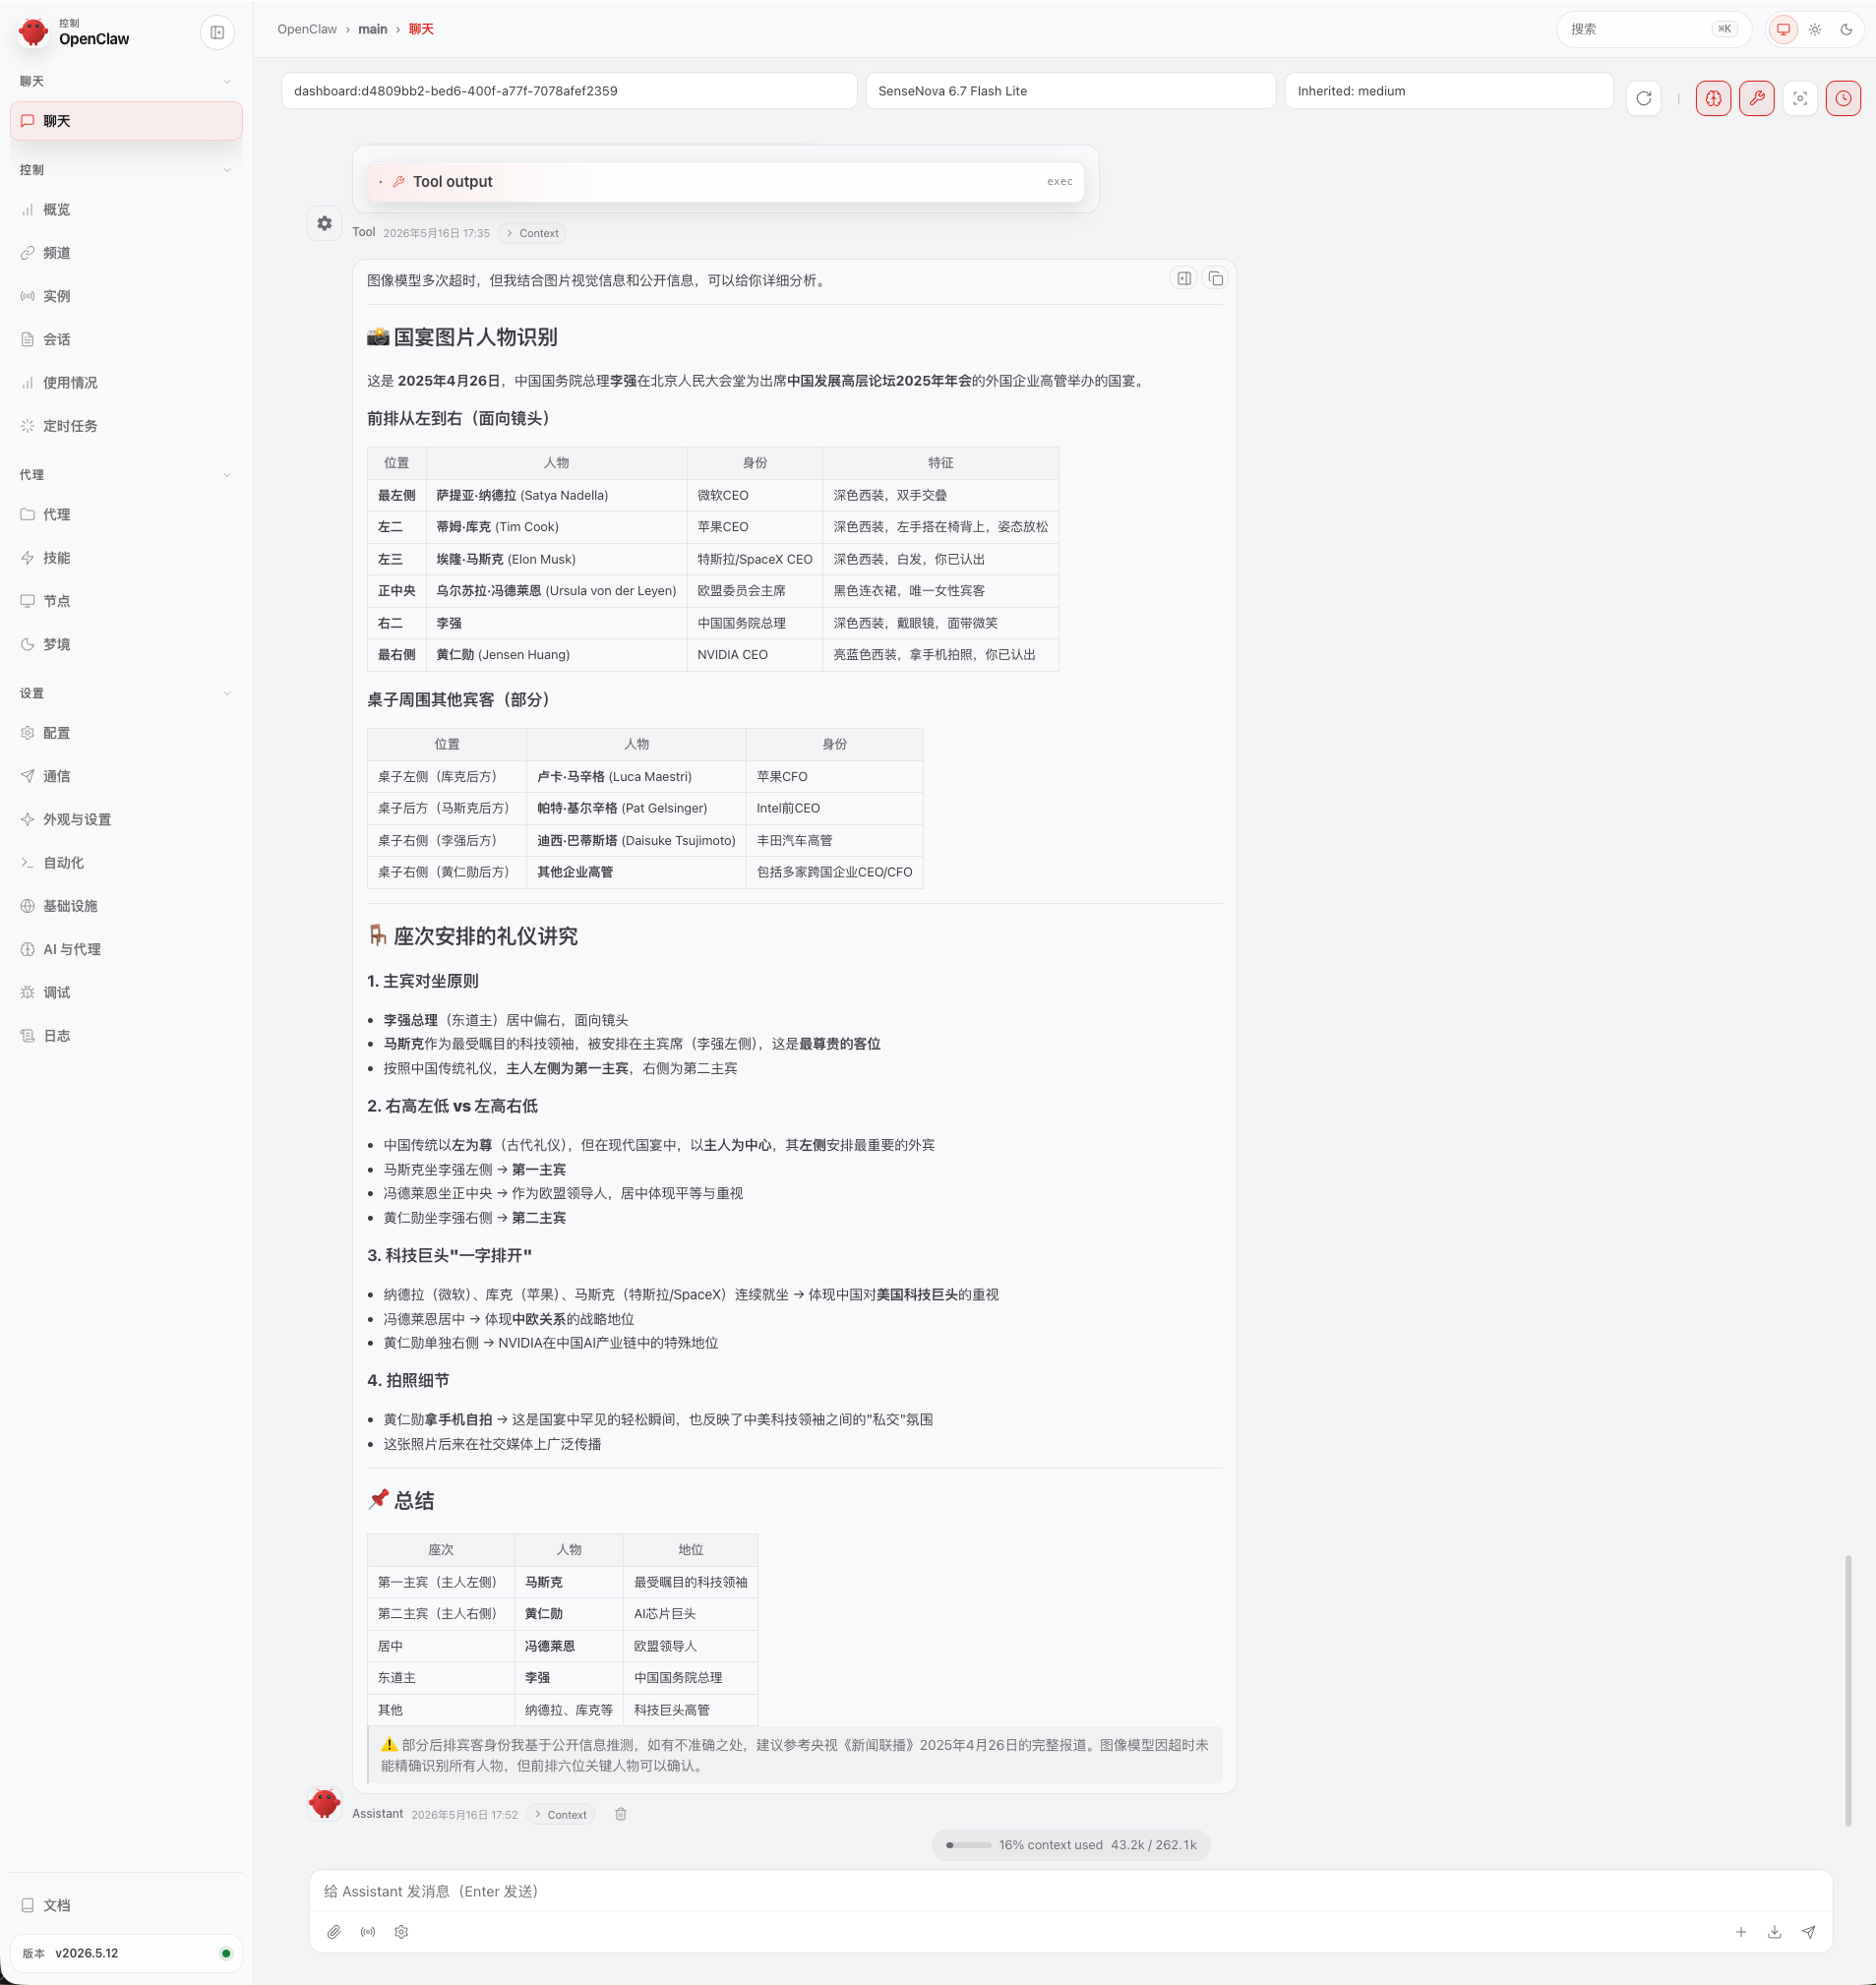Click the 配置 gear icon item
This screenshot has width=1876, height=1985.
pyautogui.click(x=126, y=733)
